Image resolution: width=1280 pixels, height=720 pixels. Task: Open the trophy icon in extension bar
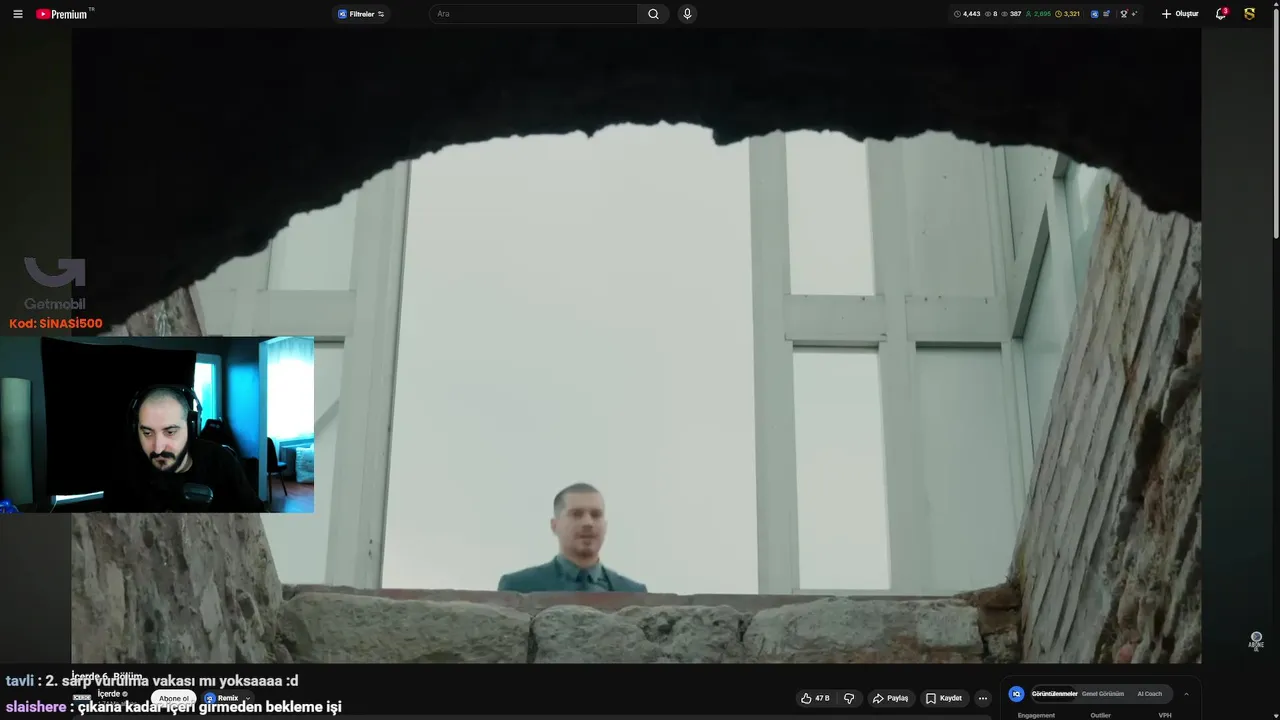click(1124, 14)
